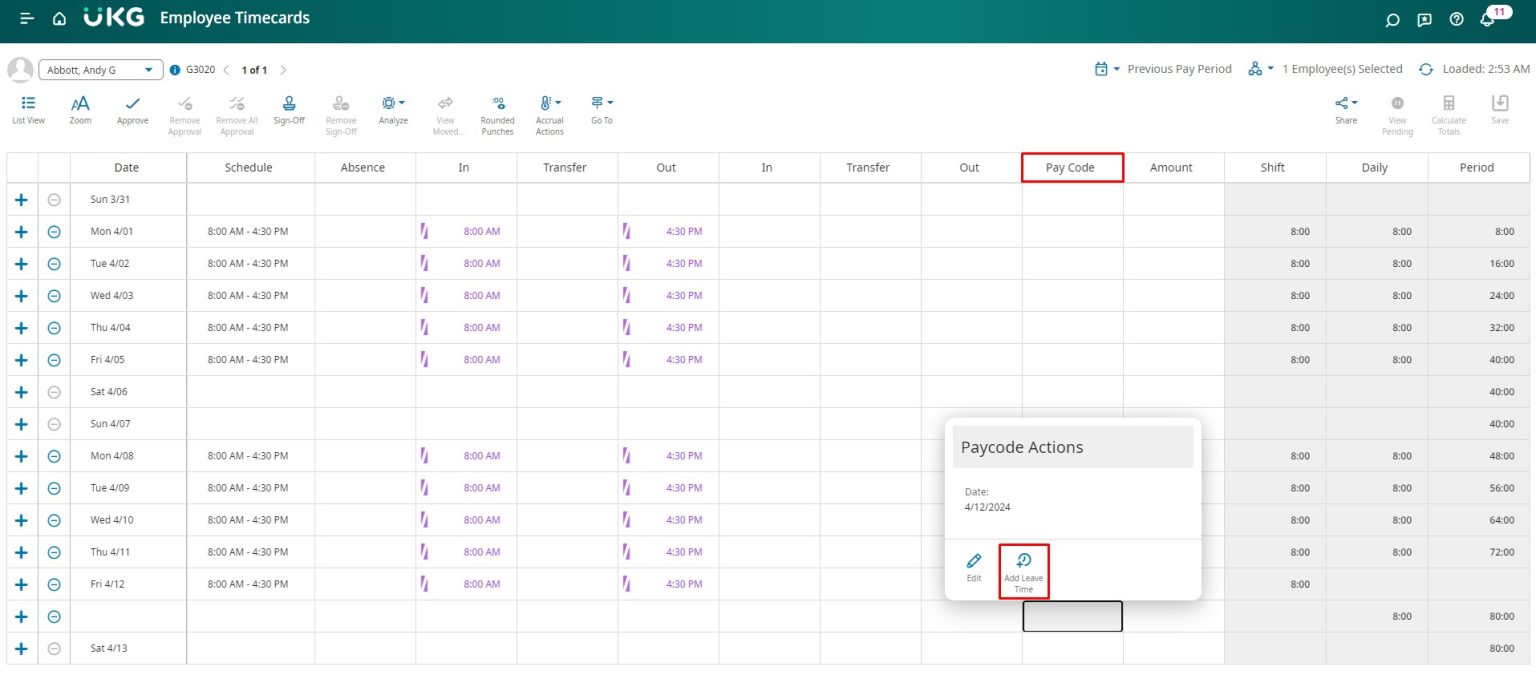Expand the hamburger menu top left
The image size is (1536, 687).
27,18
